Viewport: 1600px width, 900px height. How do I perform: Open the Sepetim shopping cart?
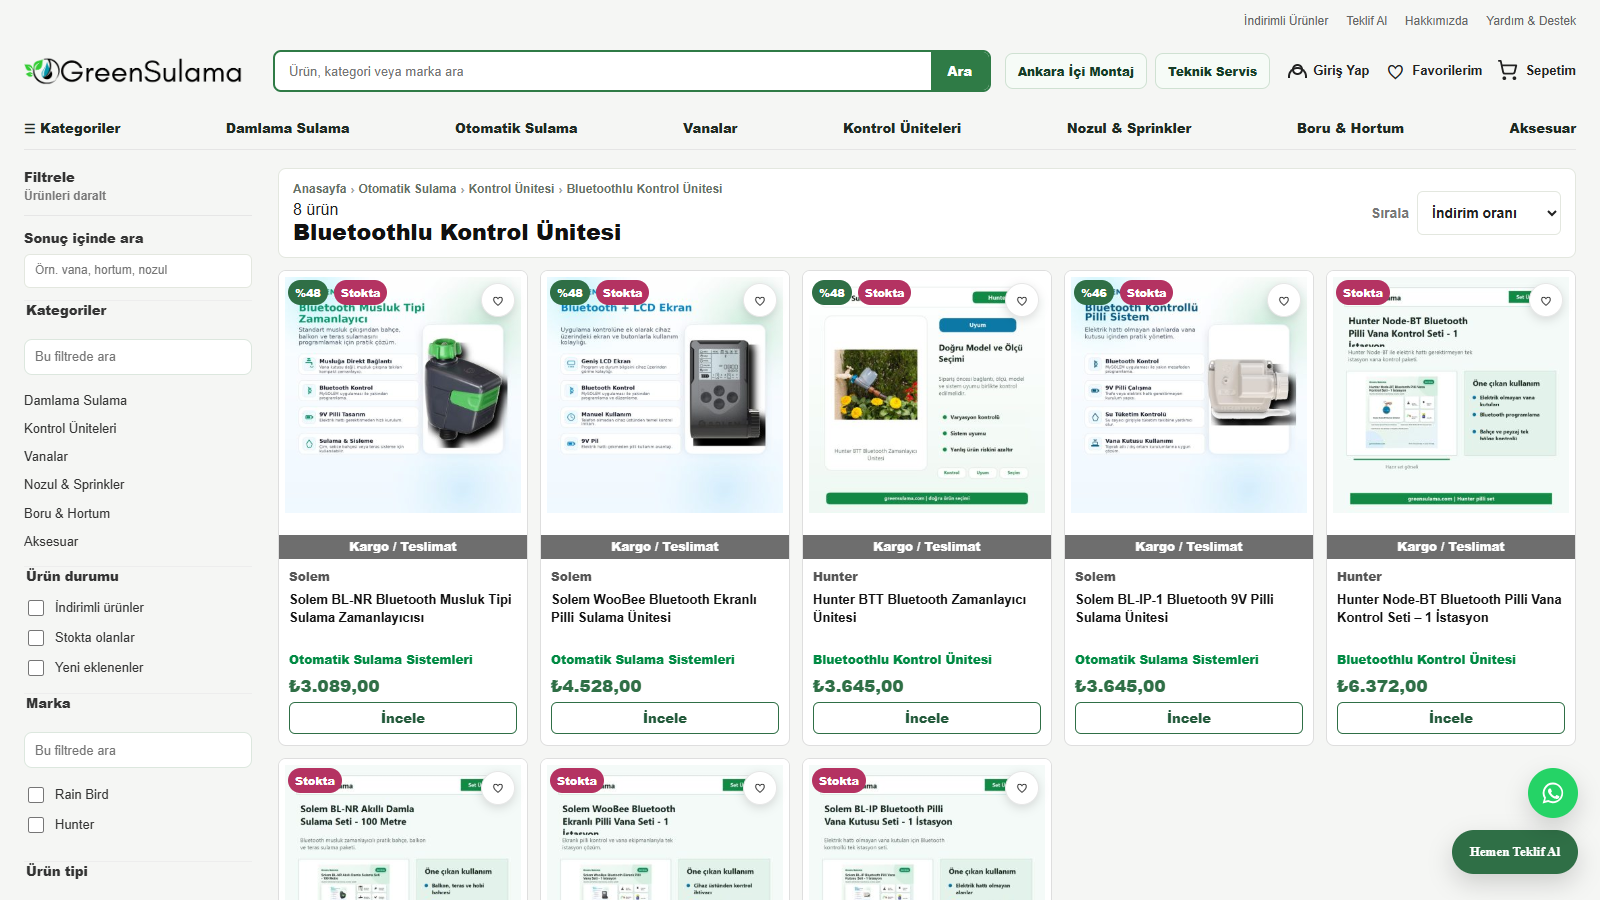coord(1537,71)
